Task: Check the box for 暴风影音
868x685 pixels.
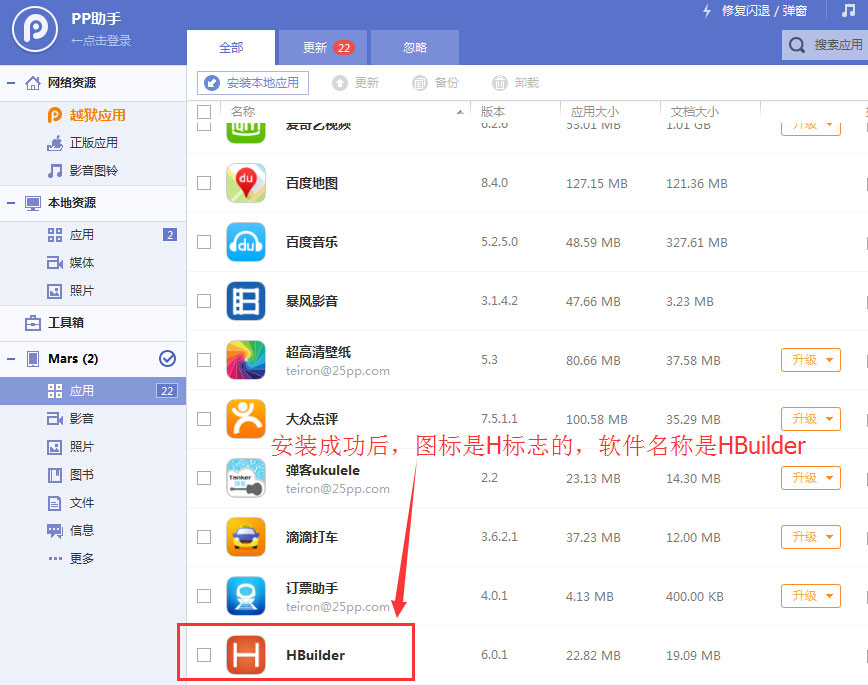Action: [x=204, y=301]
